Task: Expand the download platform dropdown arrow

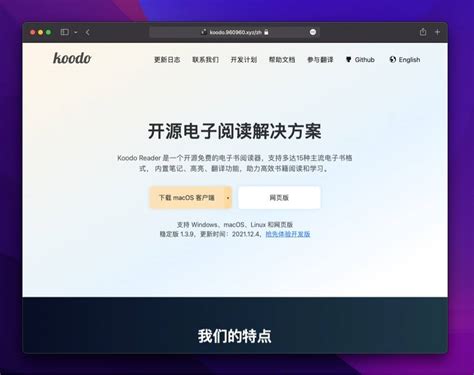Action: (x=228, y=198)
